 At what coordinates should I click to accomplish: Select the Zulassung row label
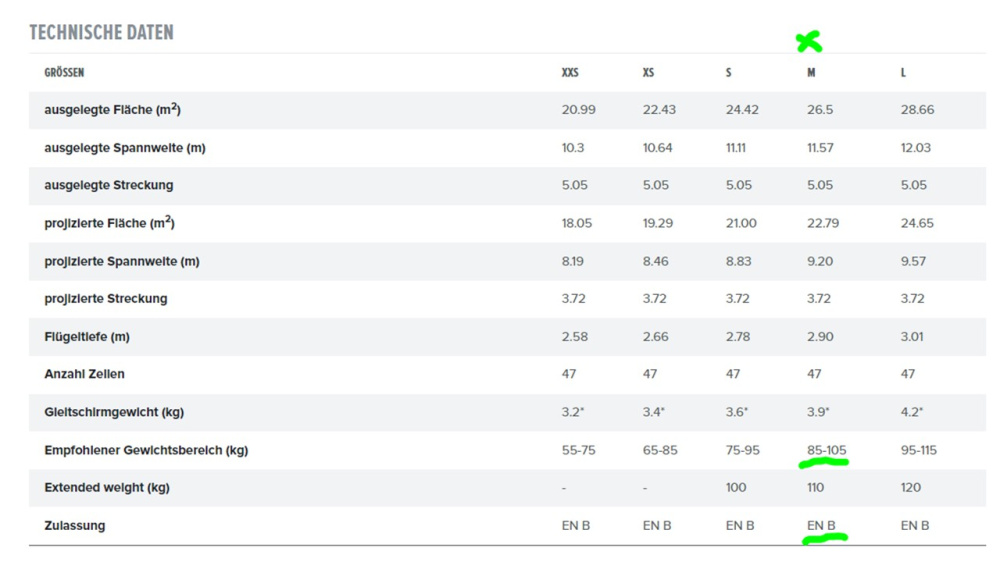click(x=75, y=526)
